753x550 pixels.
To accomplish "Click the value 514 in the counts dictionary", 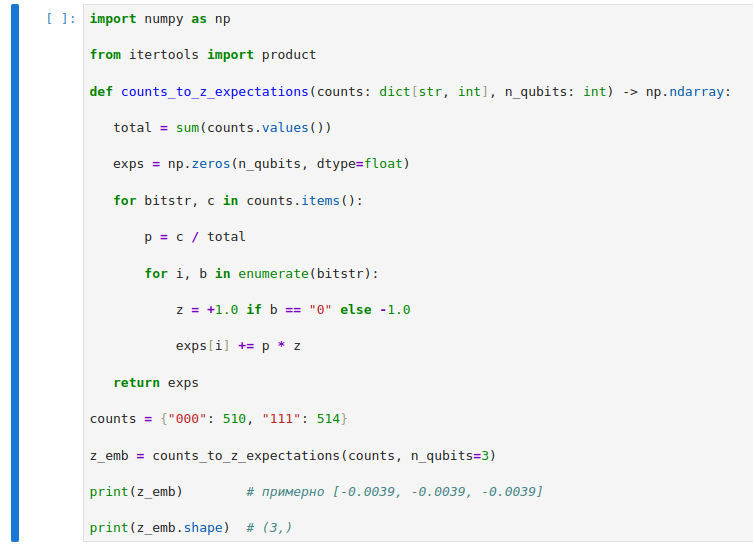I will (x=328, y=418).
